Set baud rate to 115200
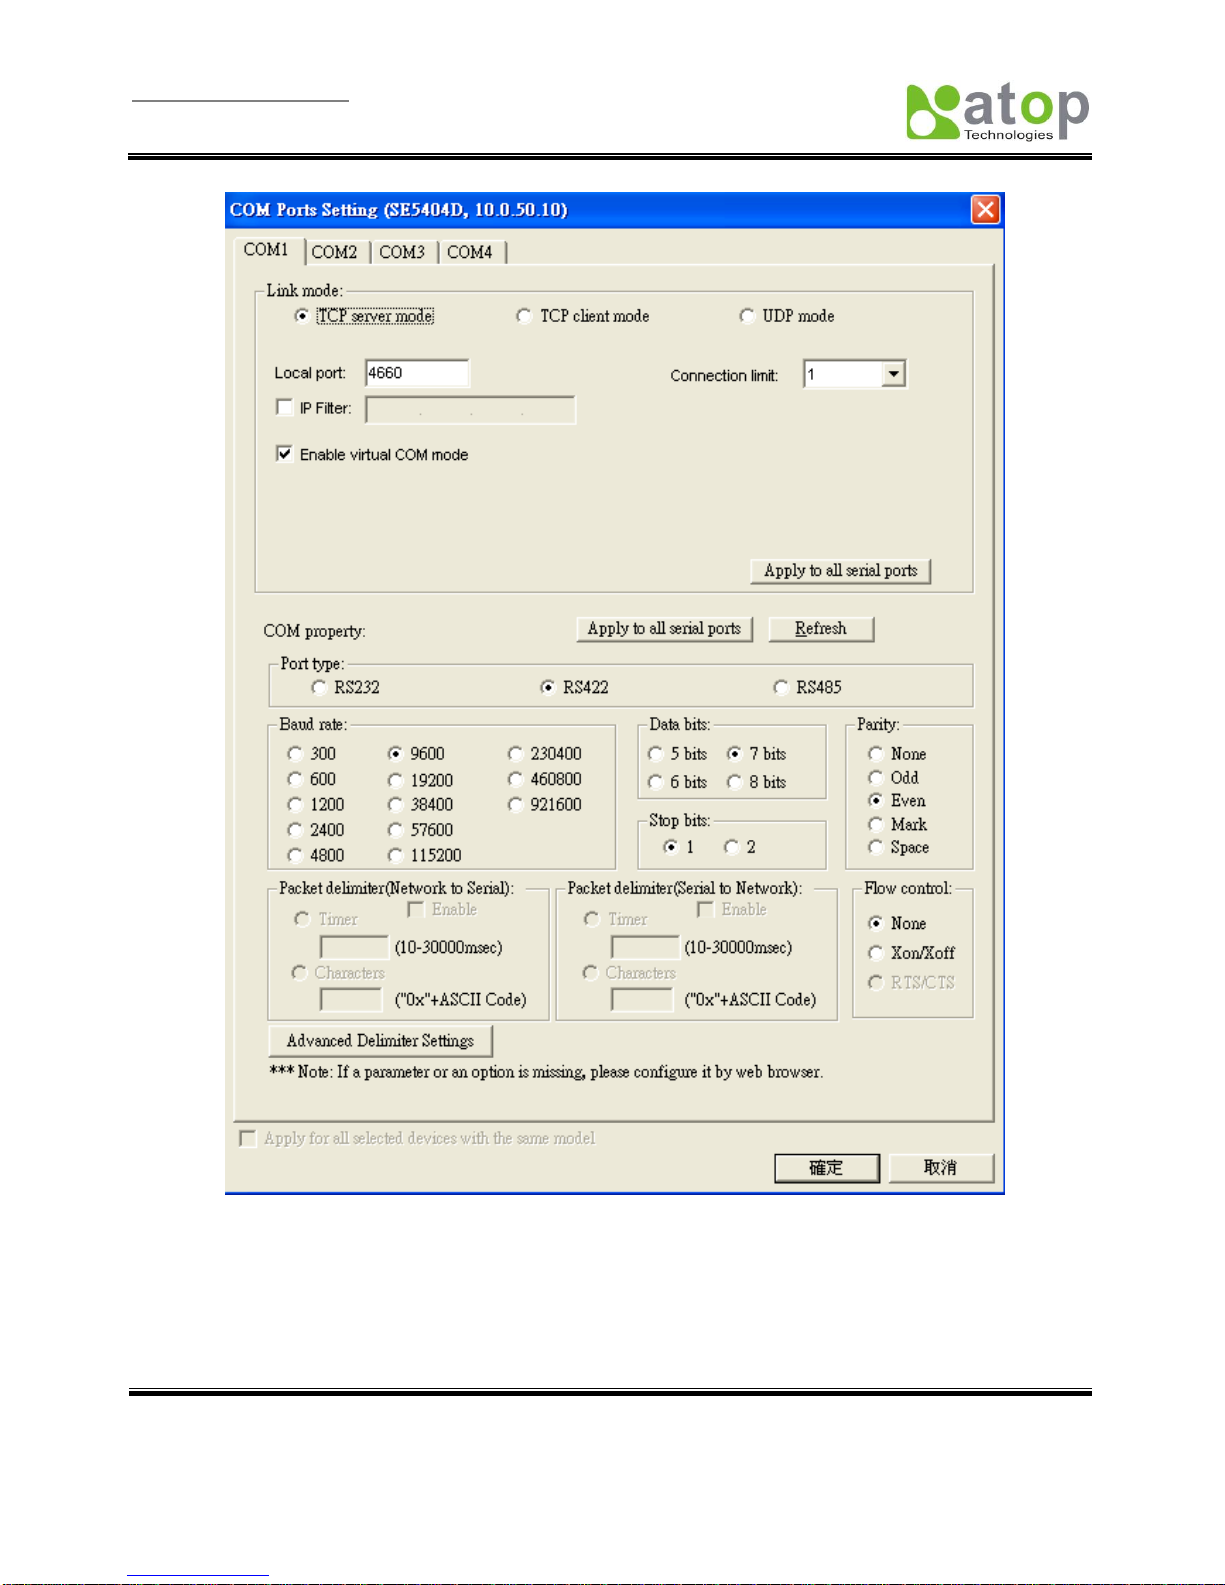This screenshot has height=1585, width=1225. [x=395, y=856]
